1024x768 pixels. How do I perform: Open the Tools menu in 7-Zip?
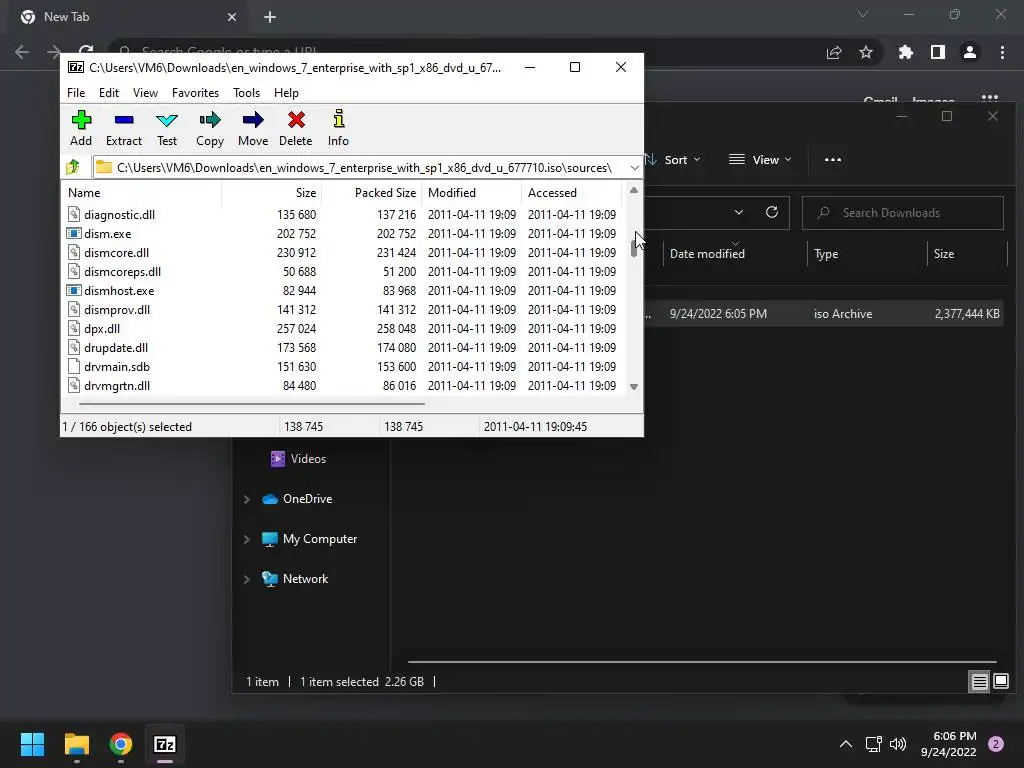246,93
